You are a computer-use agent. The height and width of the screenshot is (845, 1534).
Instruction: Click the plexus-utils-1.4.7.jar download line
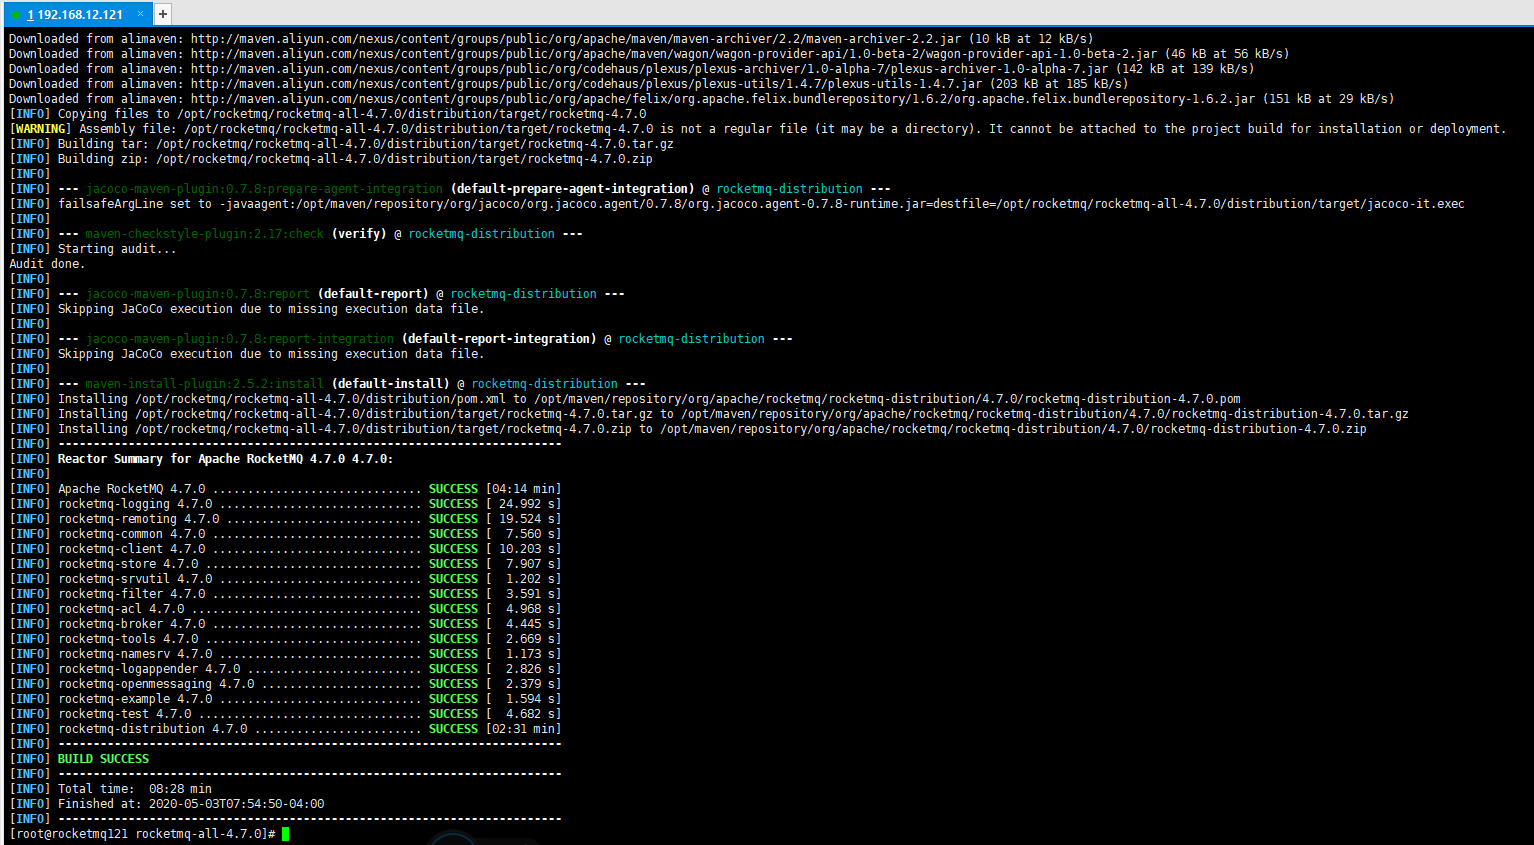click(569, 84)
